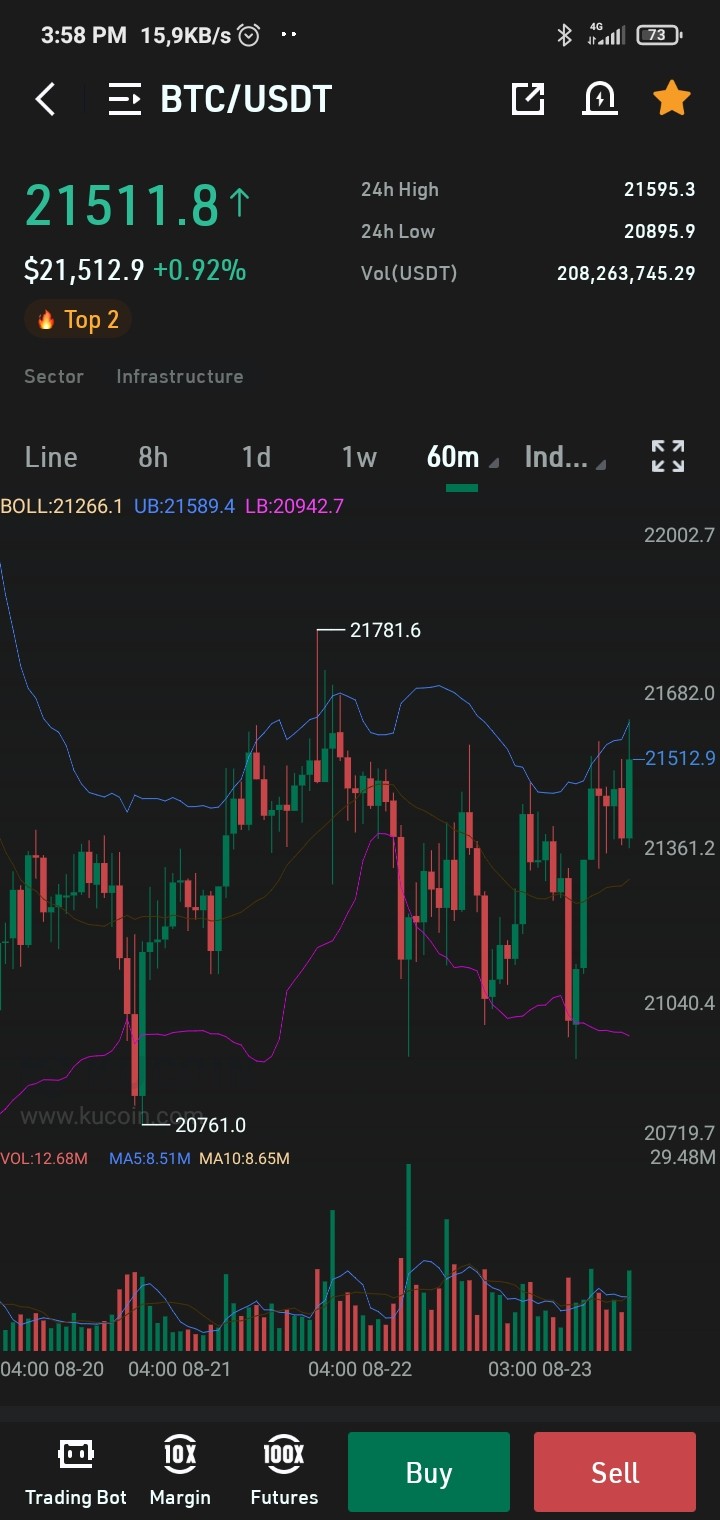Select the 1d timeframe tab
Viewport: 720px width, 1520px height.
pos(256,457)
